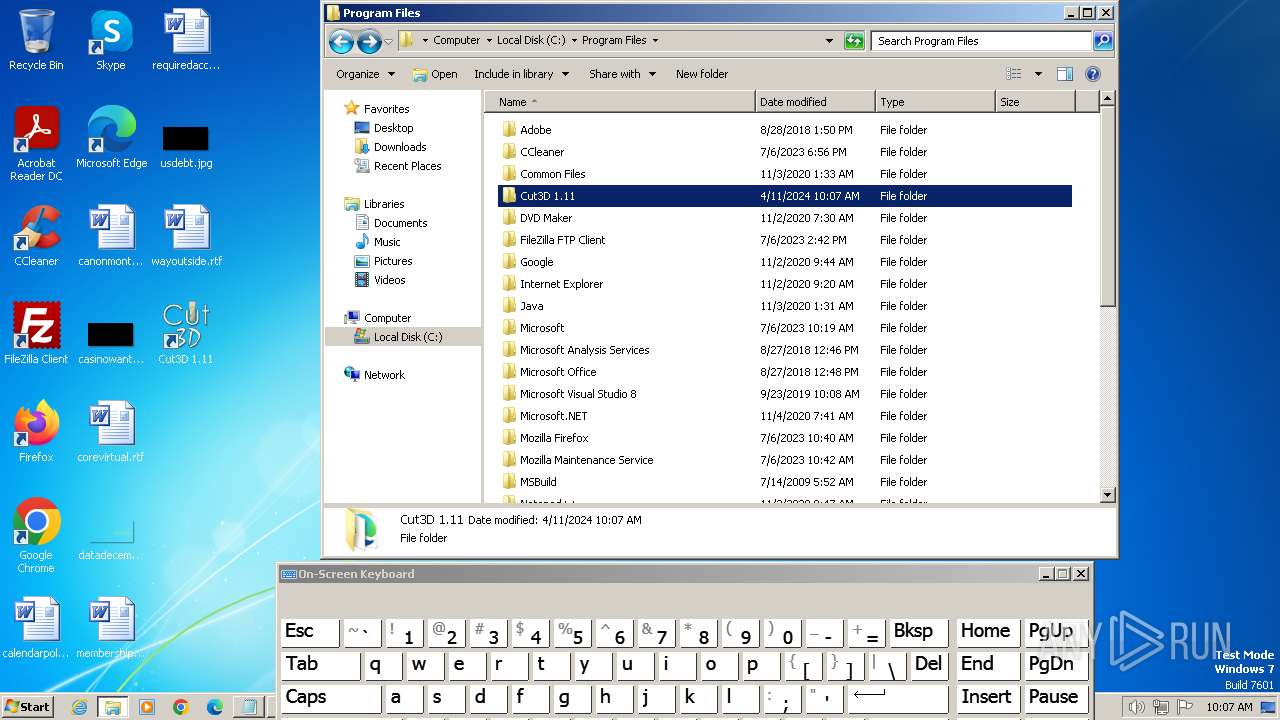Select Pictures library in navigation pane
The image size is (1280, 720).
tap(393, 261)
